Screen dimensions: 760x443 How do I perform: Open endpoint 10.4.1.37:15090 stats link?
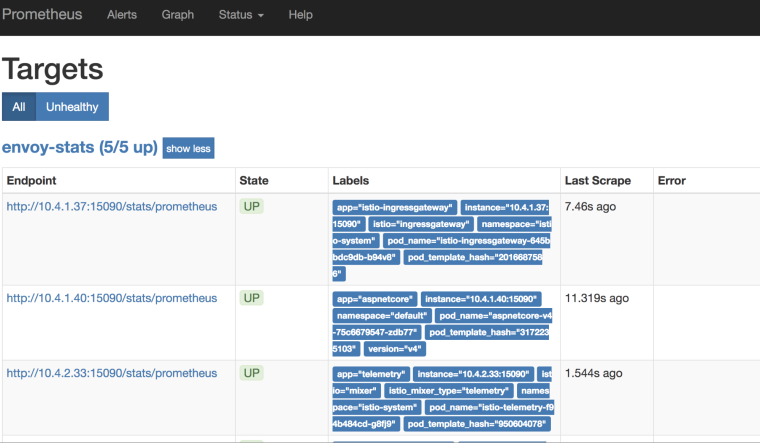pos(111,206)
